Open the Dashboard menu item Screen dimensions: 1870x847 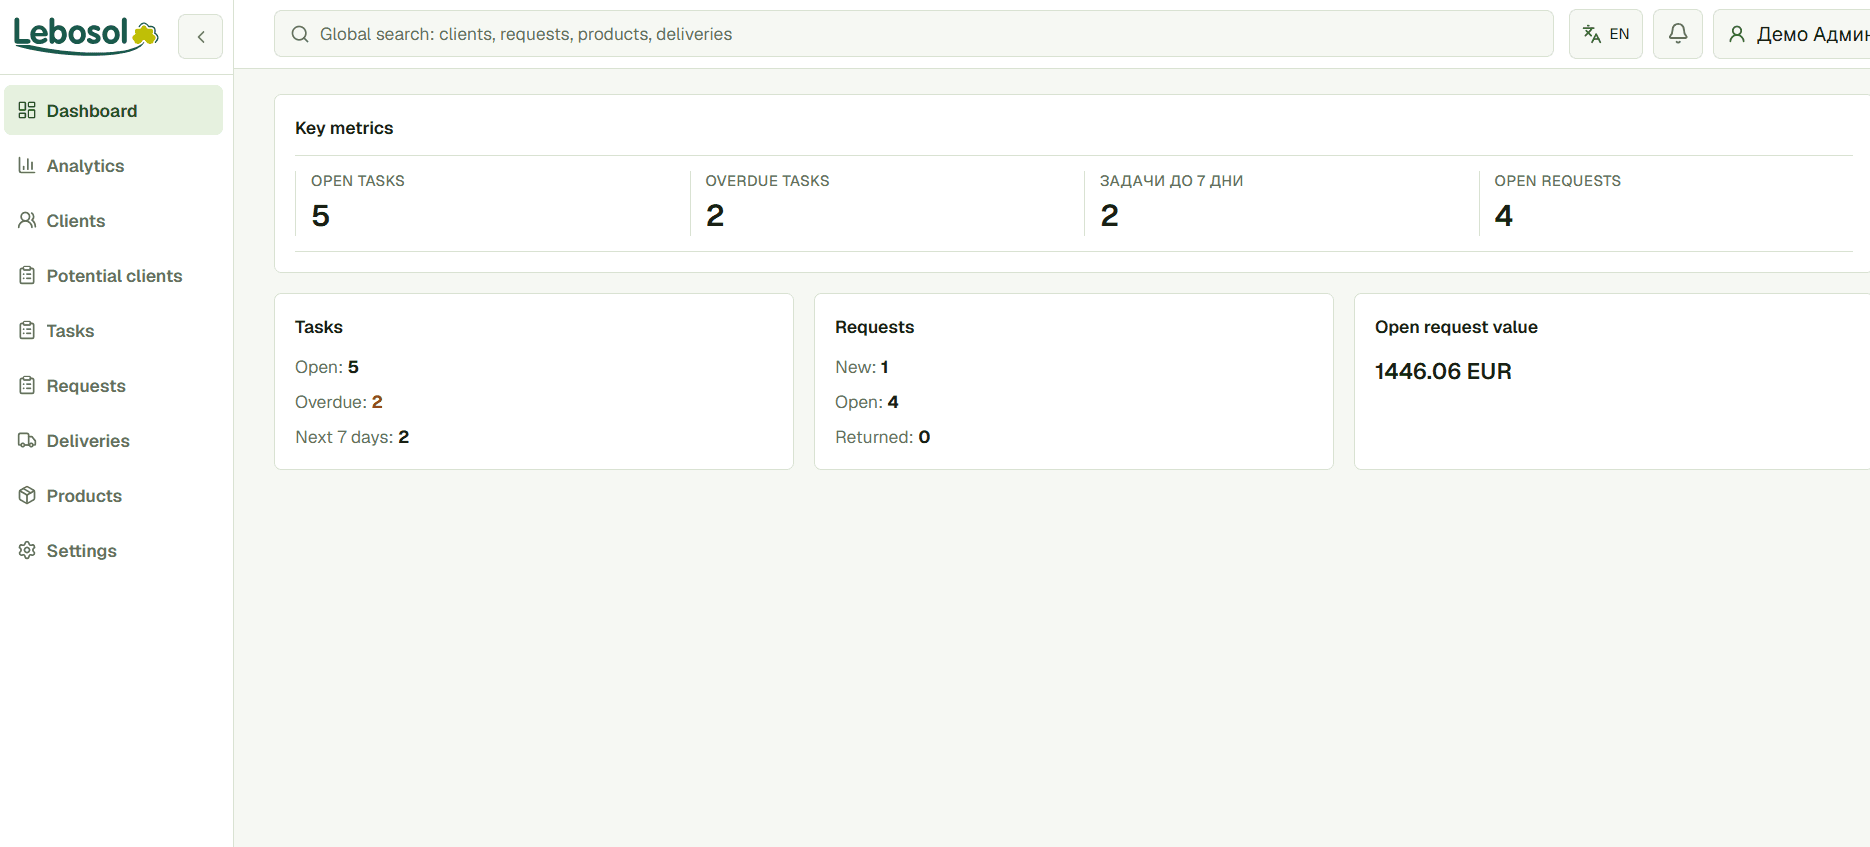[x=113, y=110]
